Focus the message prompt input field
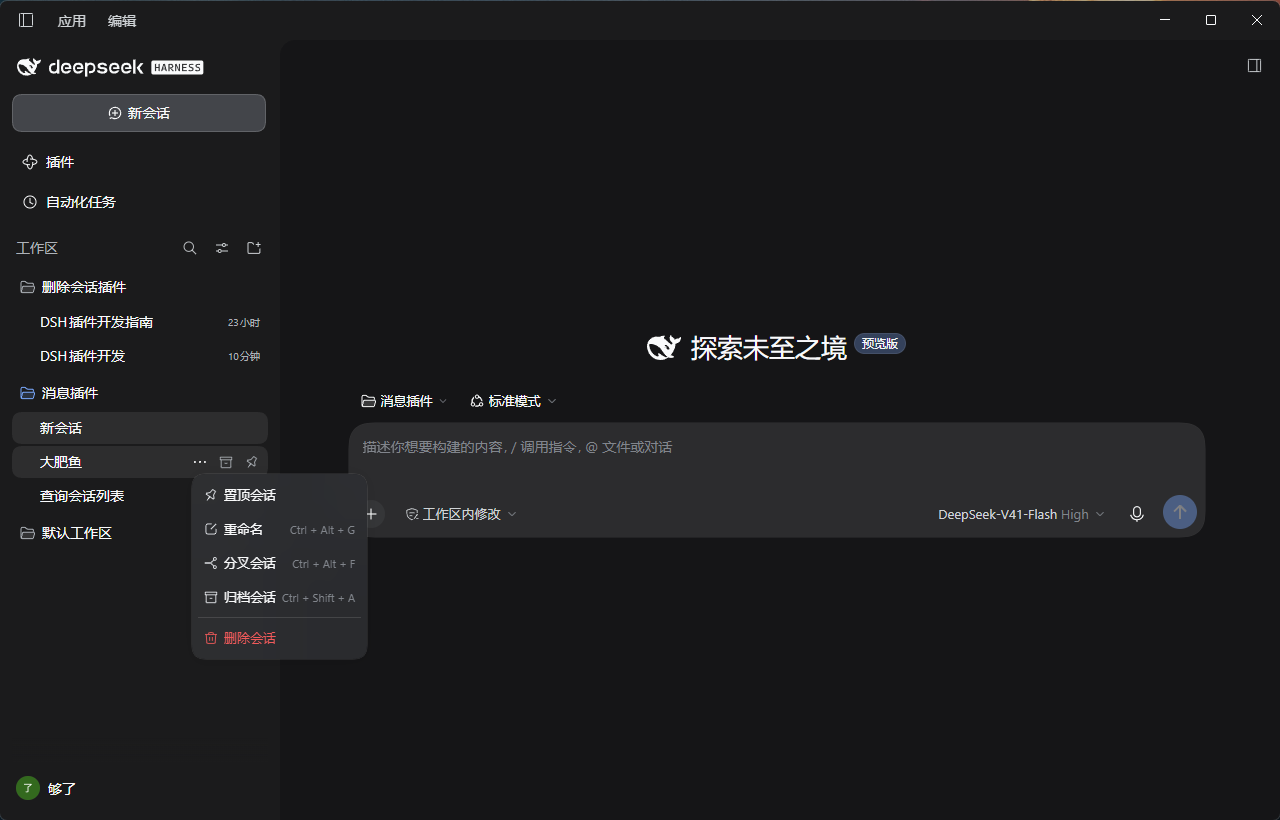Viewport: 1280px width, 820px height. coord(776,448)
